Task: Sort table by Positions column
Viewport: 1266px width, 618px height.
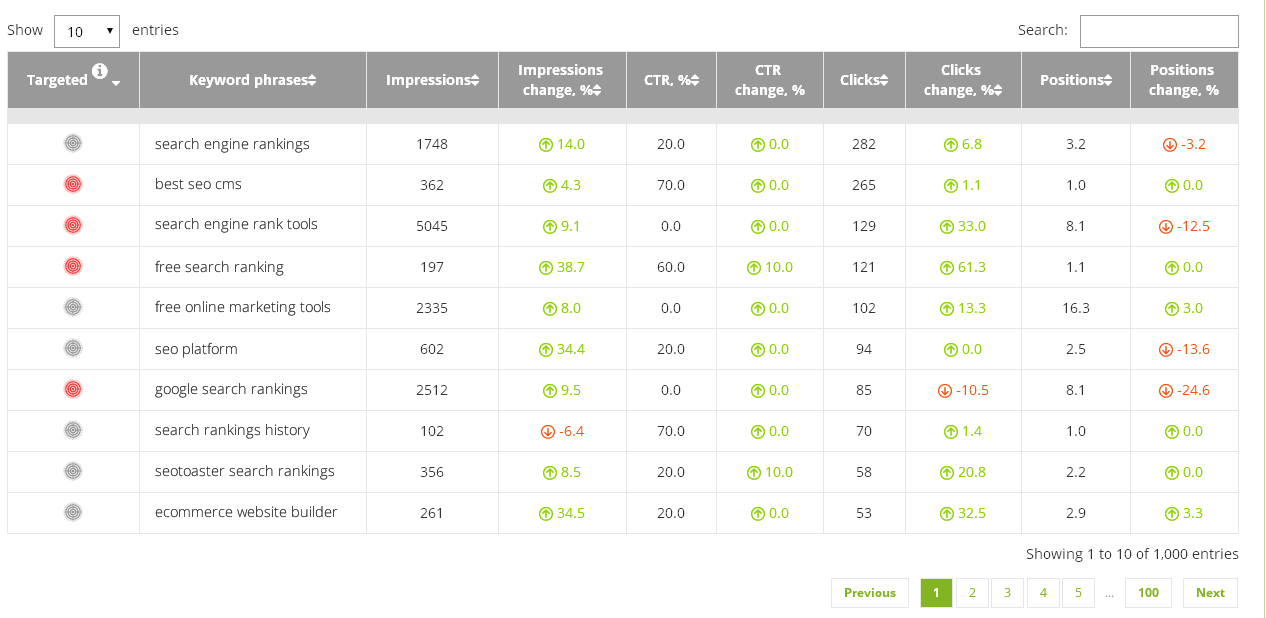Action: click(x=1076, y=80)
